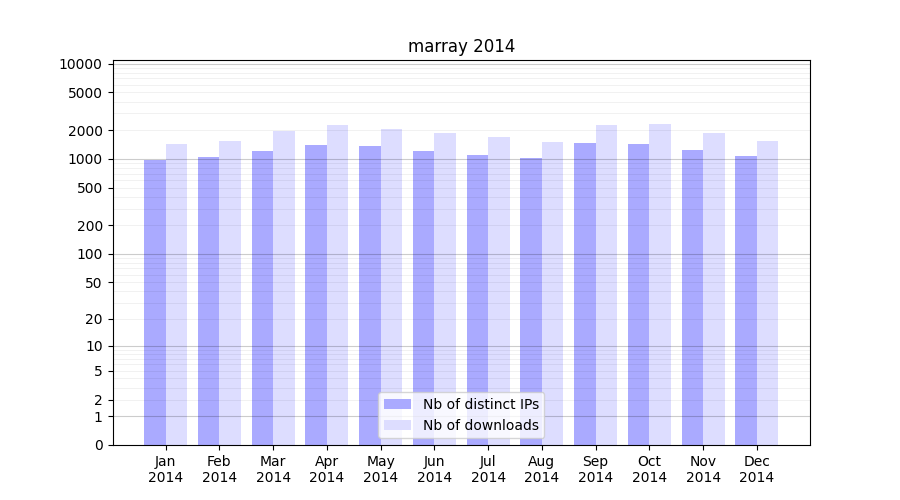Select the 'Nb of distinct IPs' legend label

pos(480,404)
